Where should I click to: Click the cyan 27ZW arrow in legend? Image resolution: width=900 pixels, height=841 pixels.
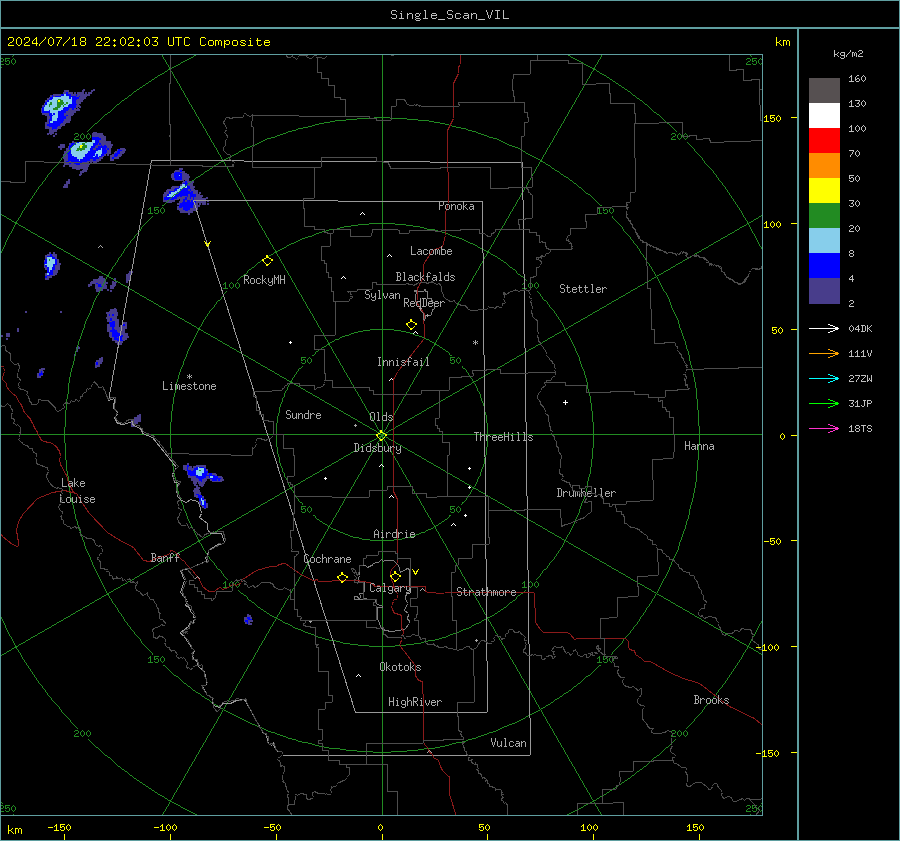(824, 378)
